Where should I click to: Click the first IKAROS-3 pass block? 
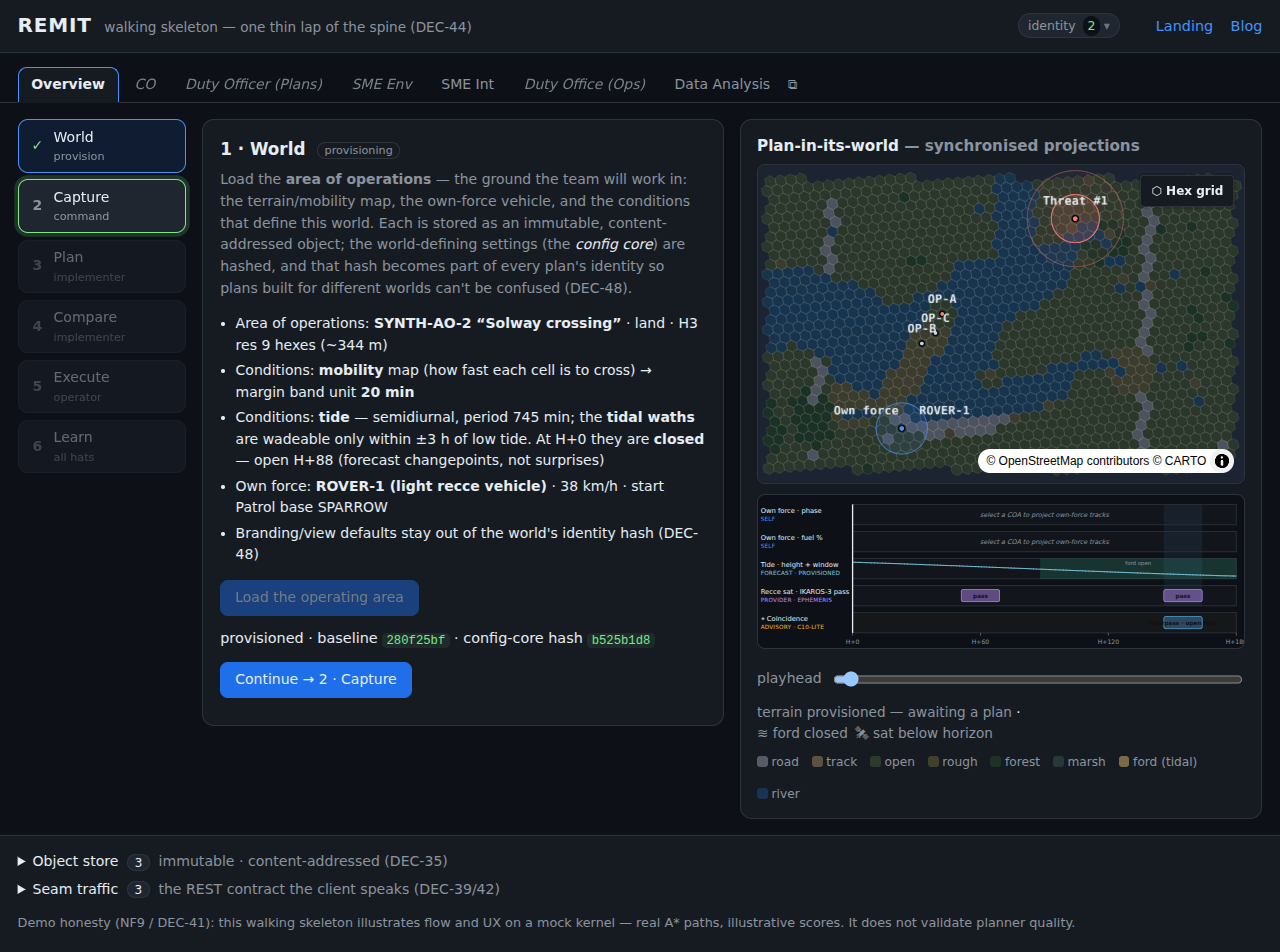point(980,596)
